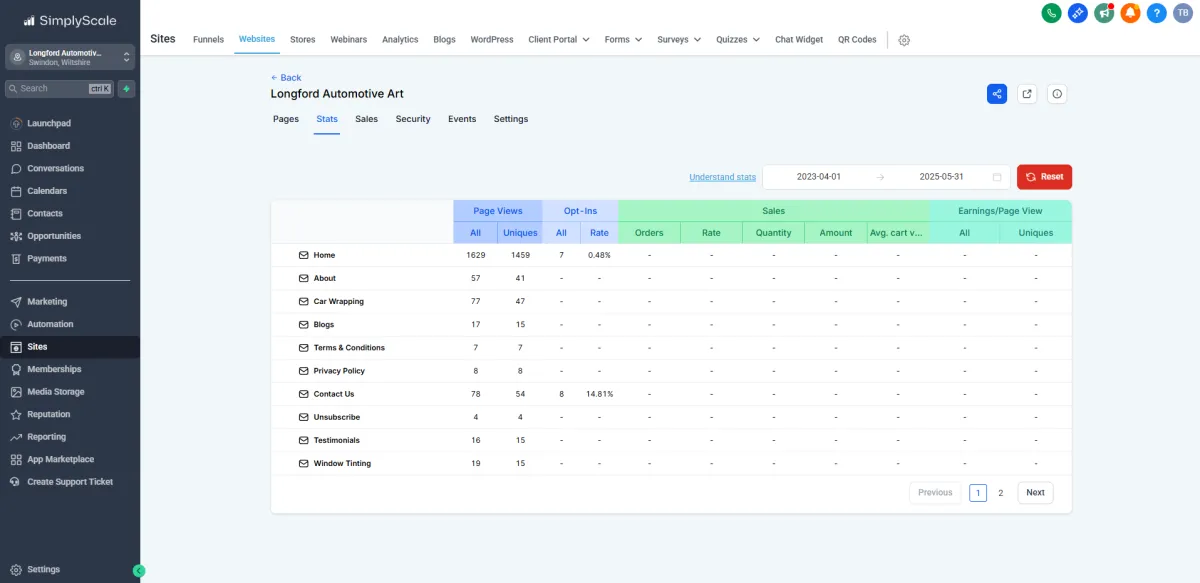Collapse the sidebar with green arrow
This screenshot has width=1200, height=583.
point(139,571)
